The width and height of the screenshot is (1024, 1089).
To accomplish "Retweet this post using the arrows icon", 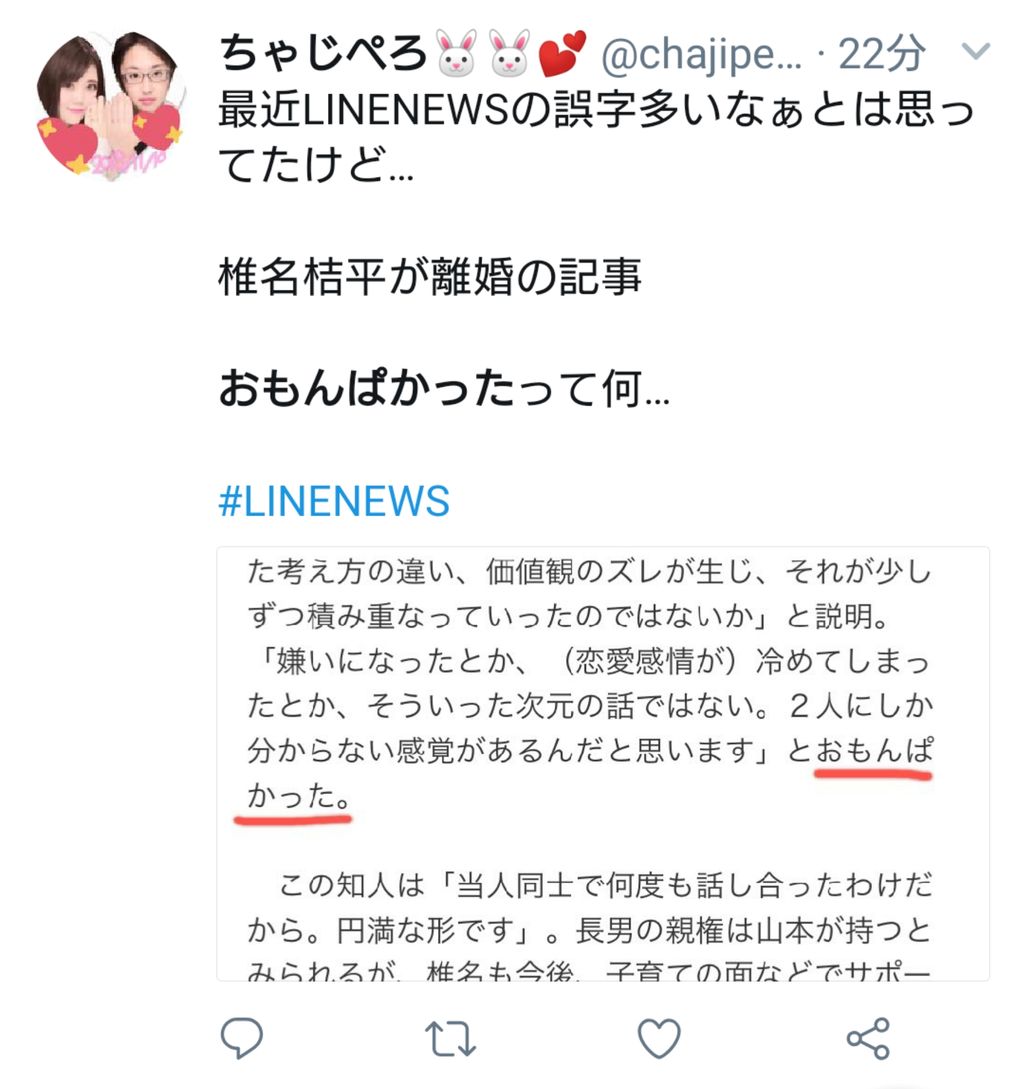I will click(x=450, y=1038).
